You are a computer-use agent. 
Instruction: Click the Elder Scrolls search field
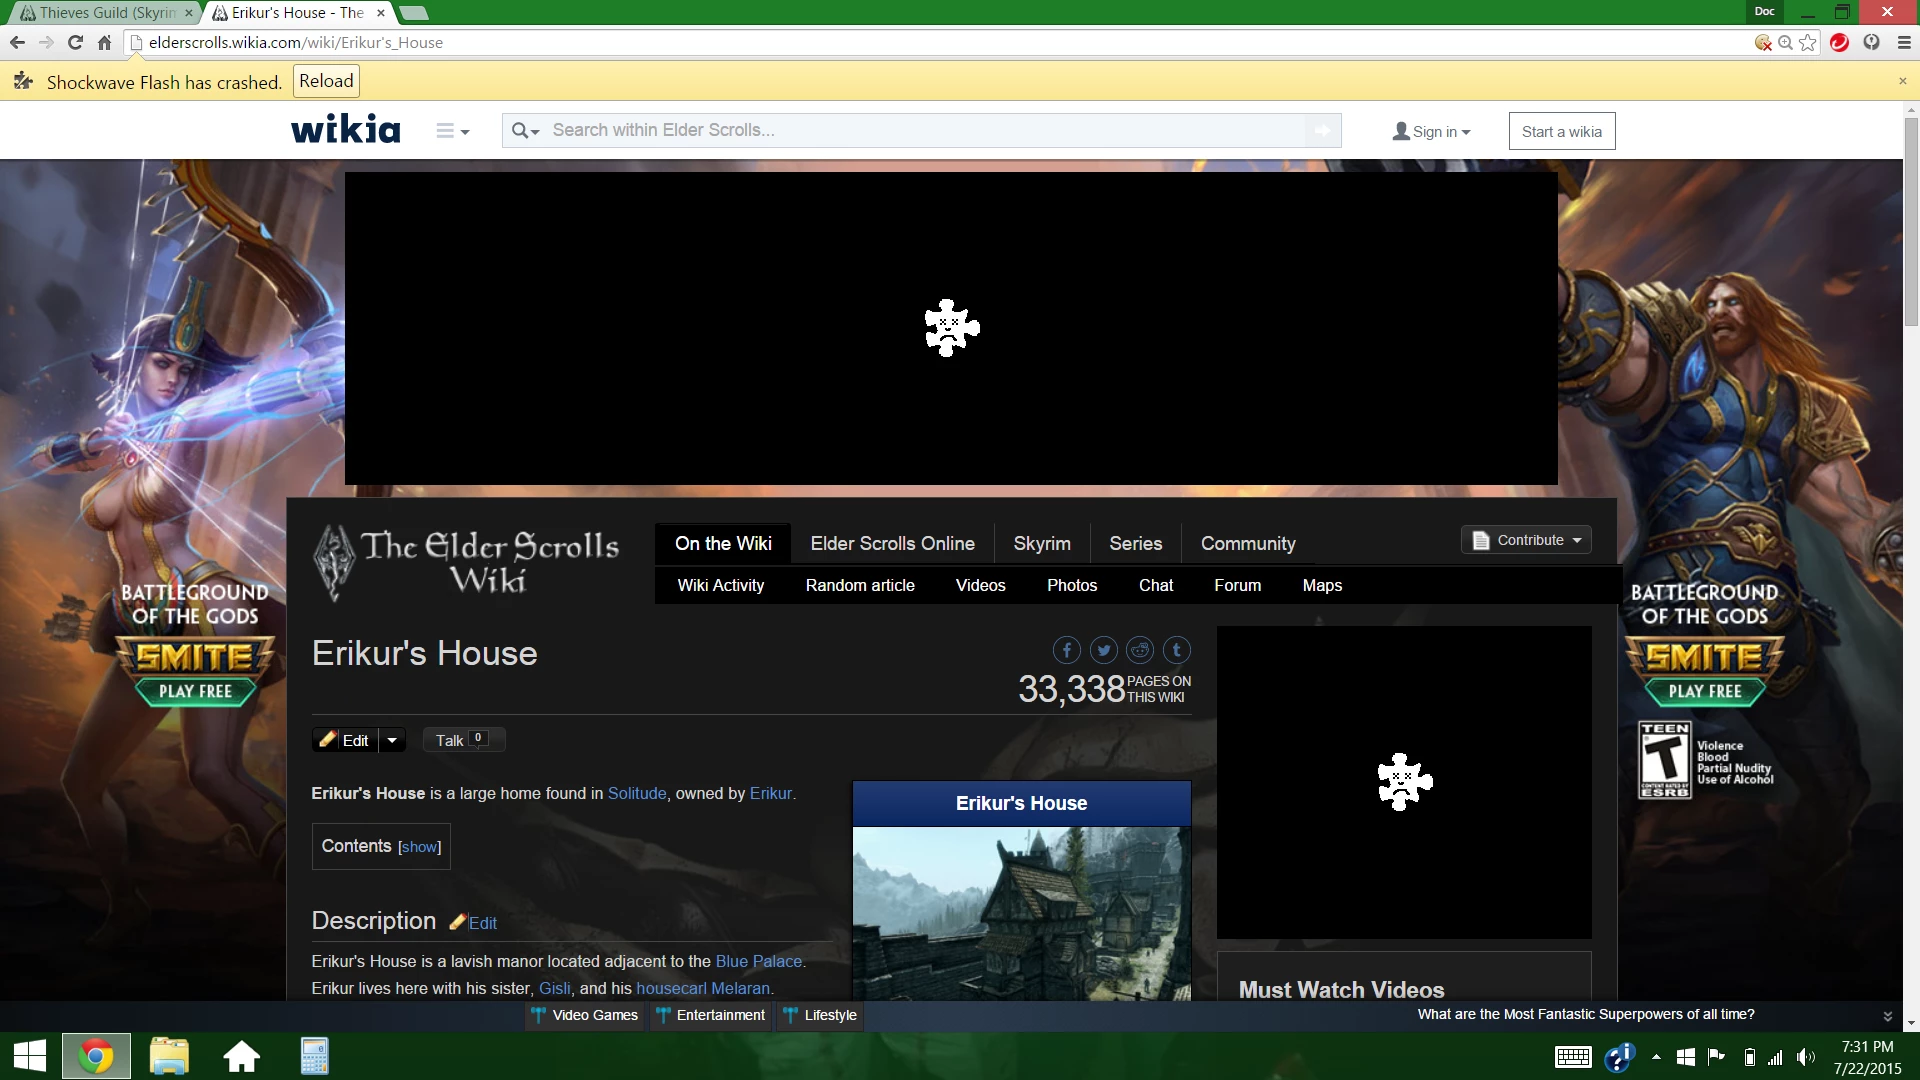click(920, 131)
